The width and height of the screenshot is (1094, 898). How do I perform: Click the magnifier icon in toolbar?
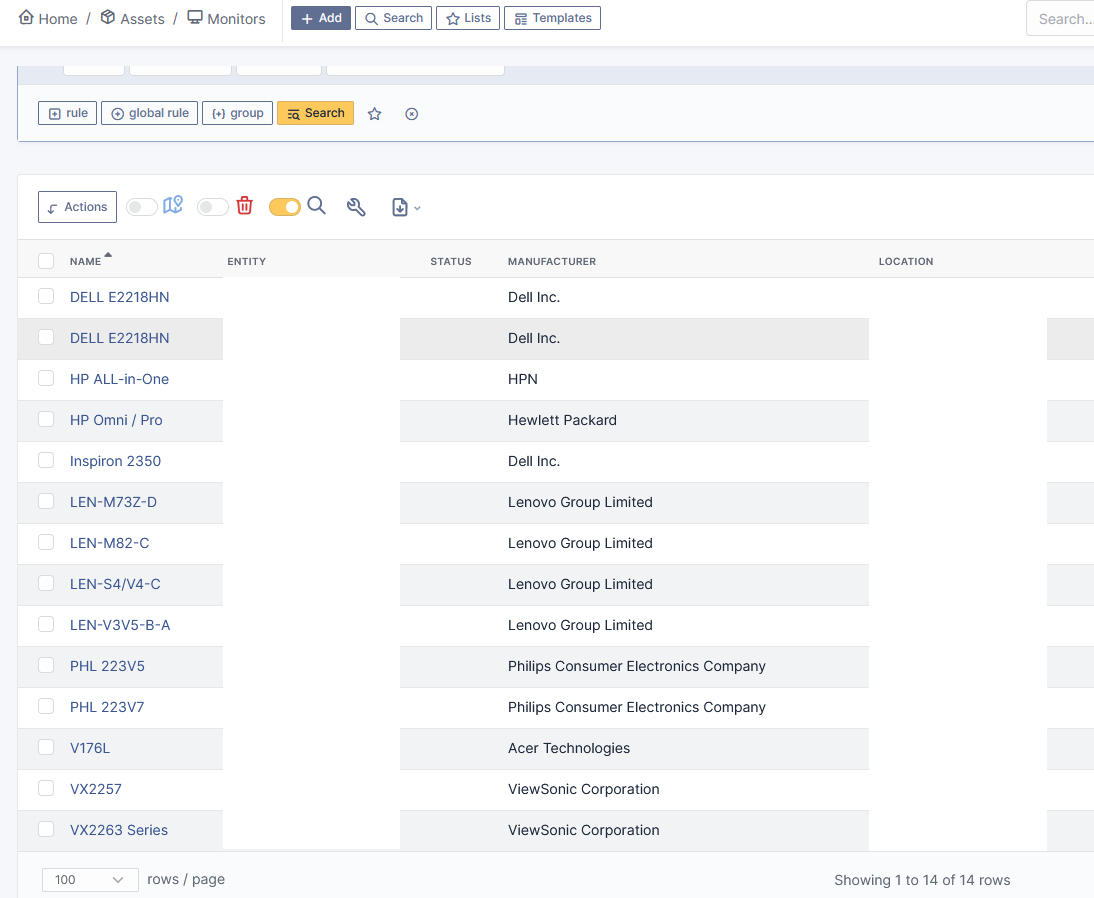(x=317, y=206)
